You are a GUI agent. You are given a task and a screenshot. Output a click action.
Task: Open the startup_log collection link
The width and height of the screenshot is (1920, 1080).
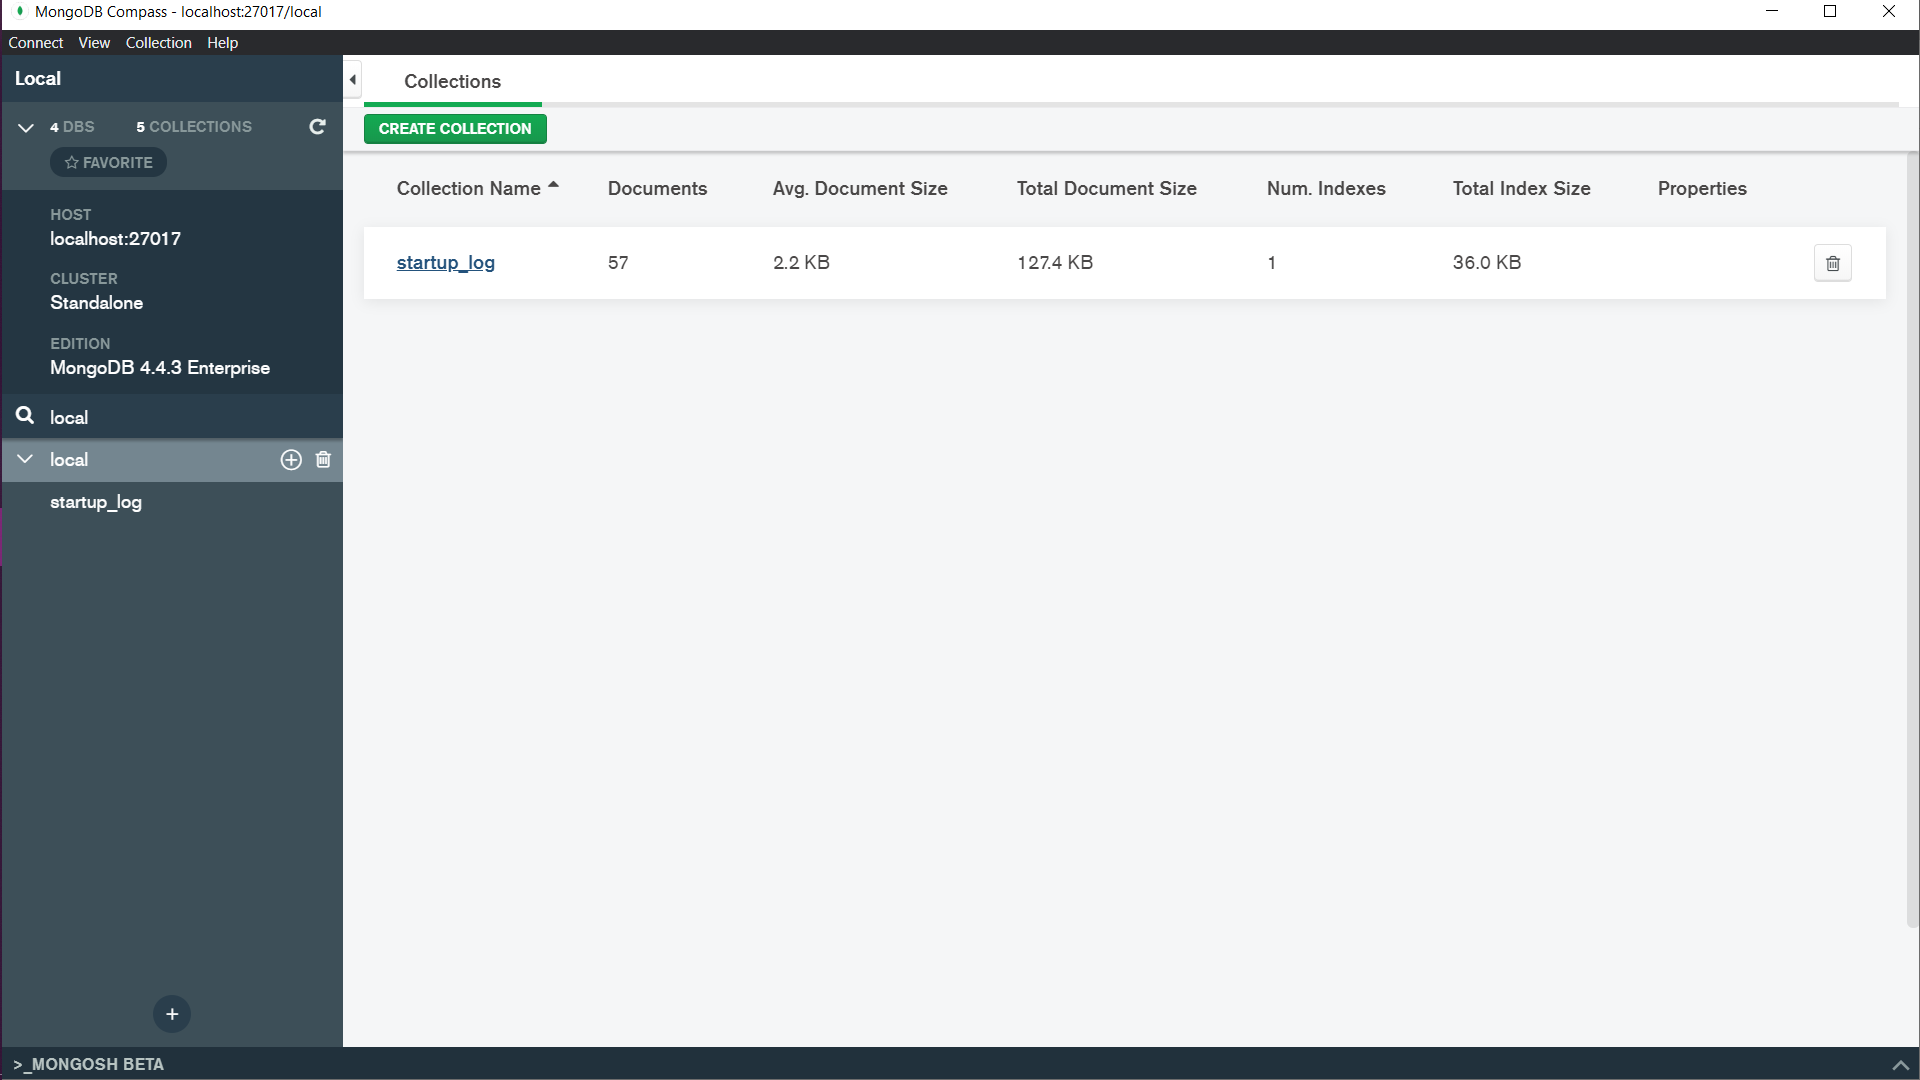tap(446, 263)
